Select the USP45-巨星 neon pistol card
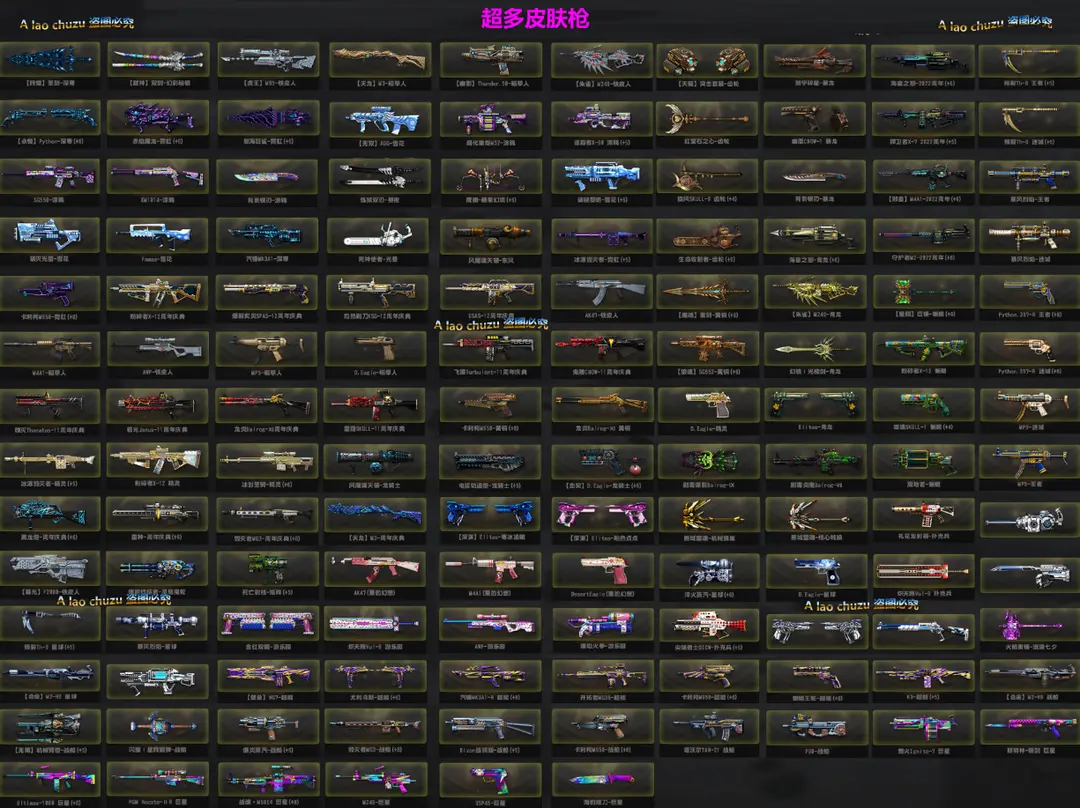This screenshot has height=808, width=1080. pos(490,780)
